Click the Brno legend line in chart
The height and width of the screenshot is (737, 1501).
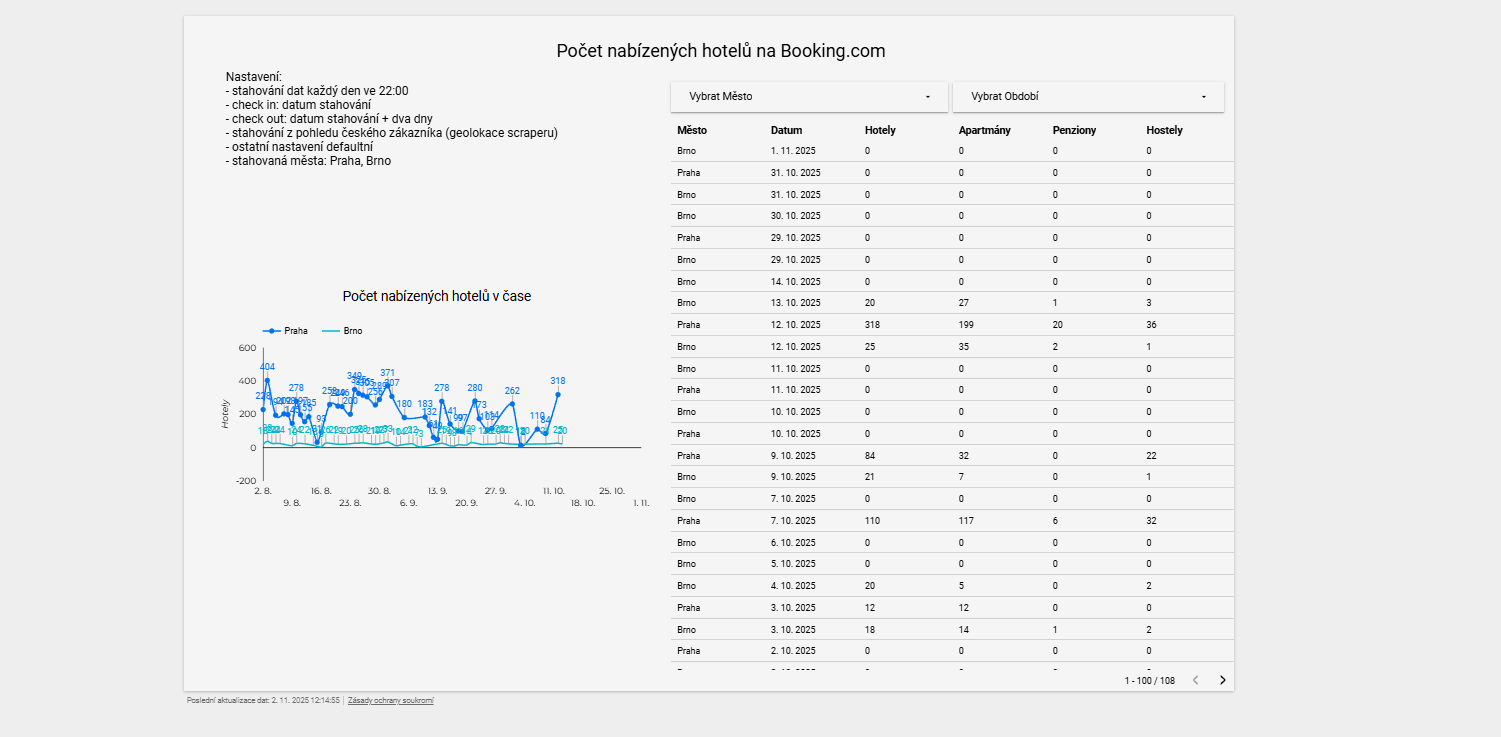[331, 331]
